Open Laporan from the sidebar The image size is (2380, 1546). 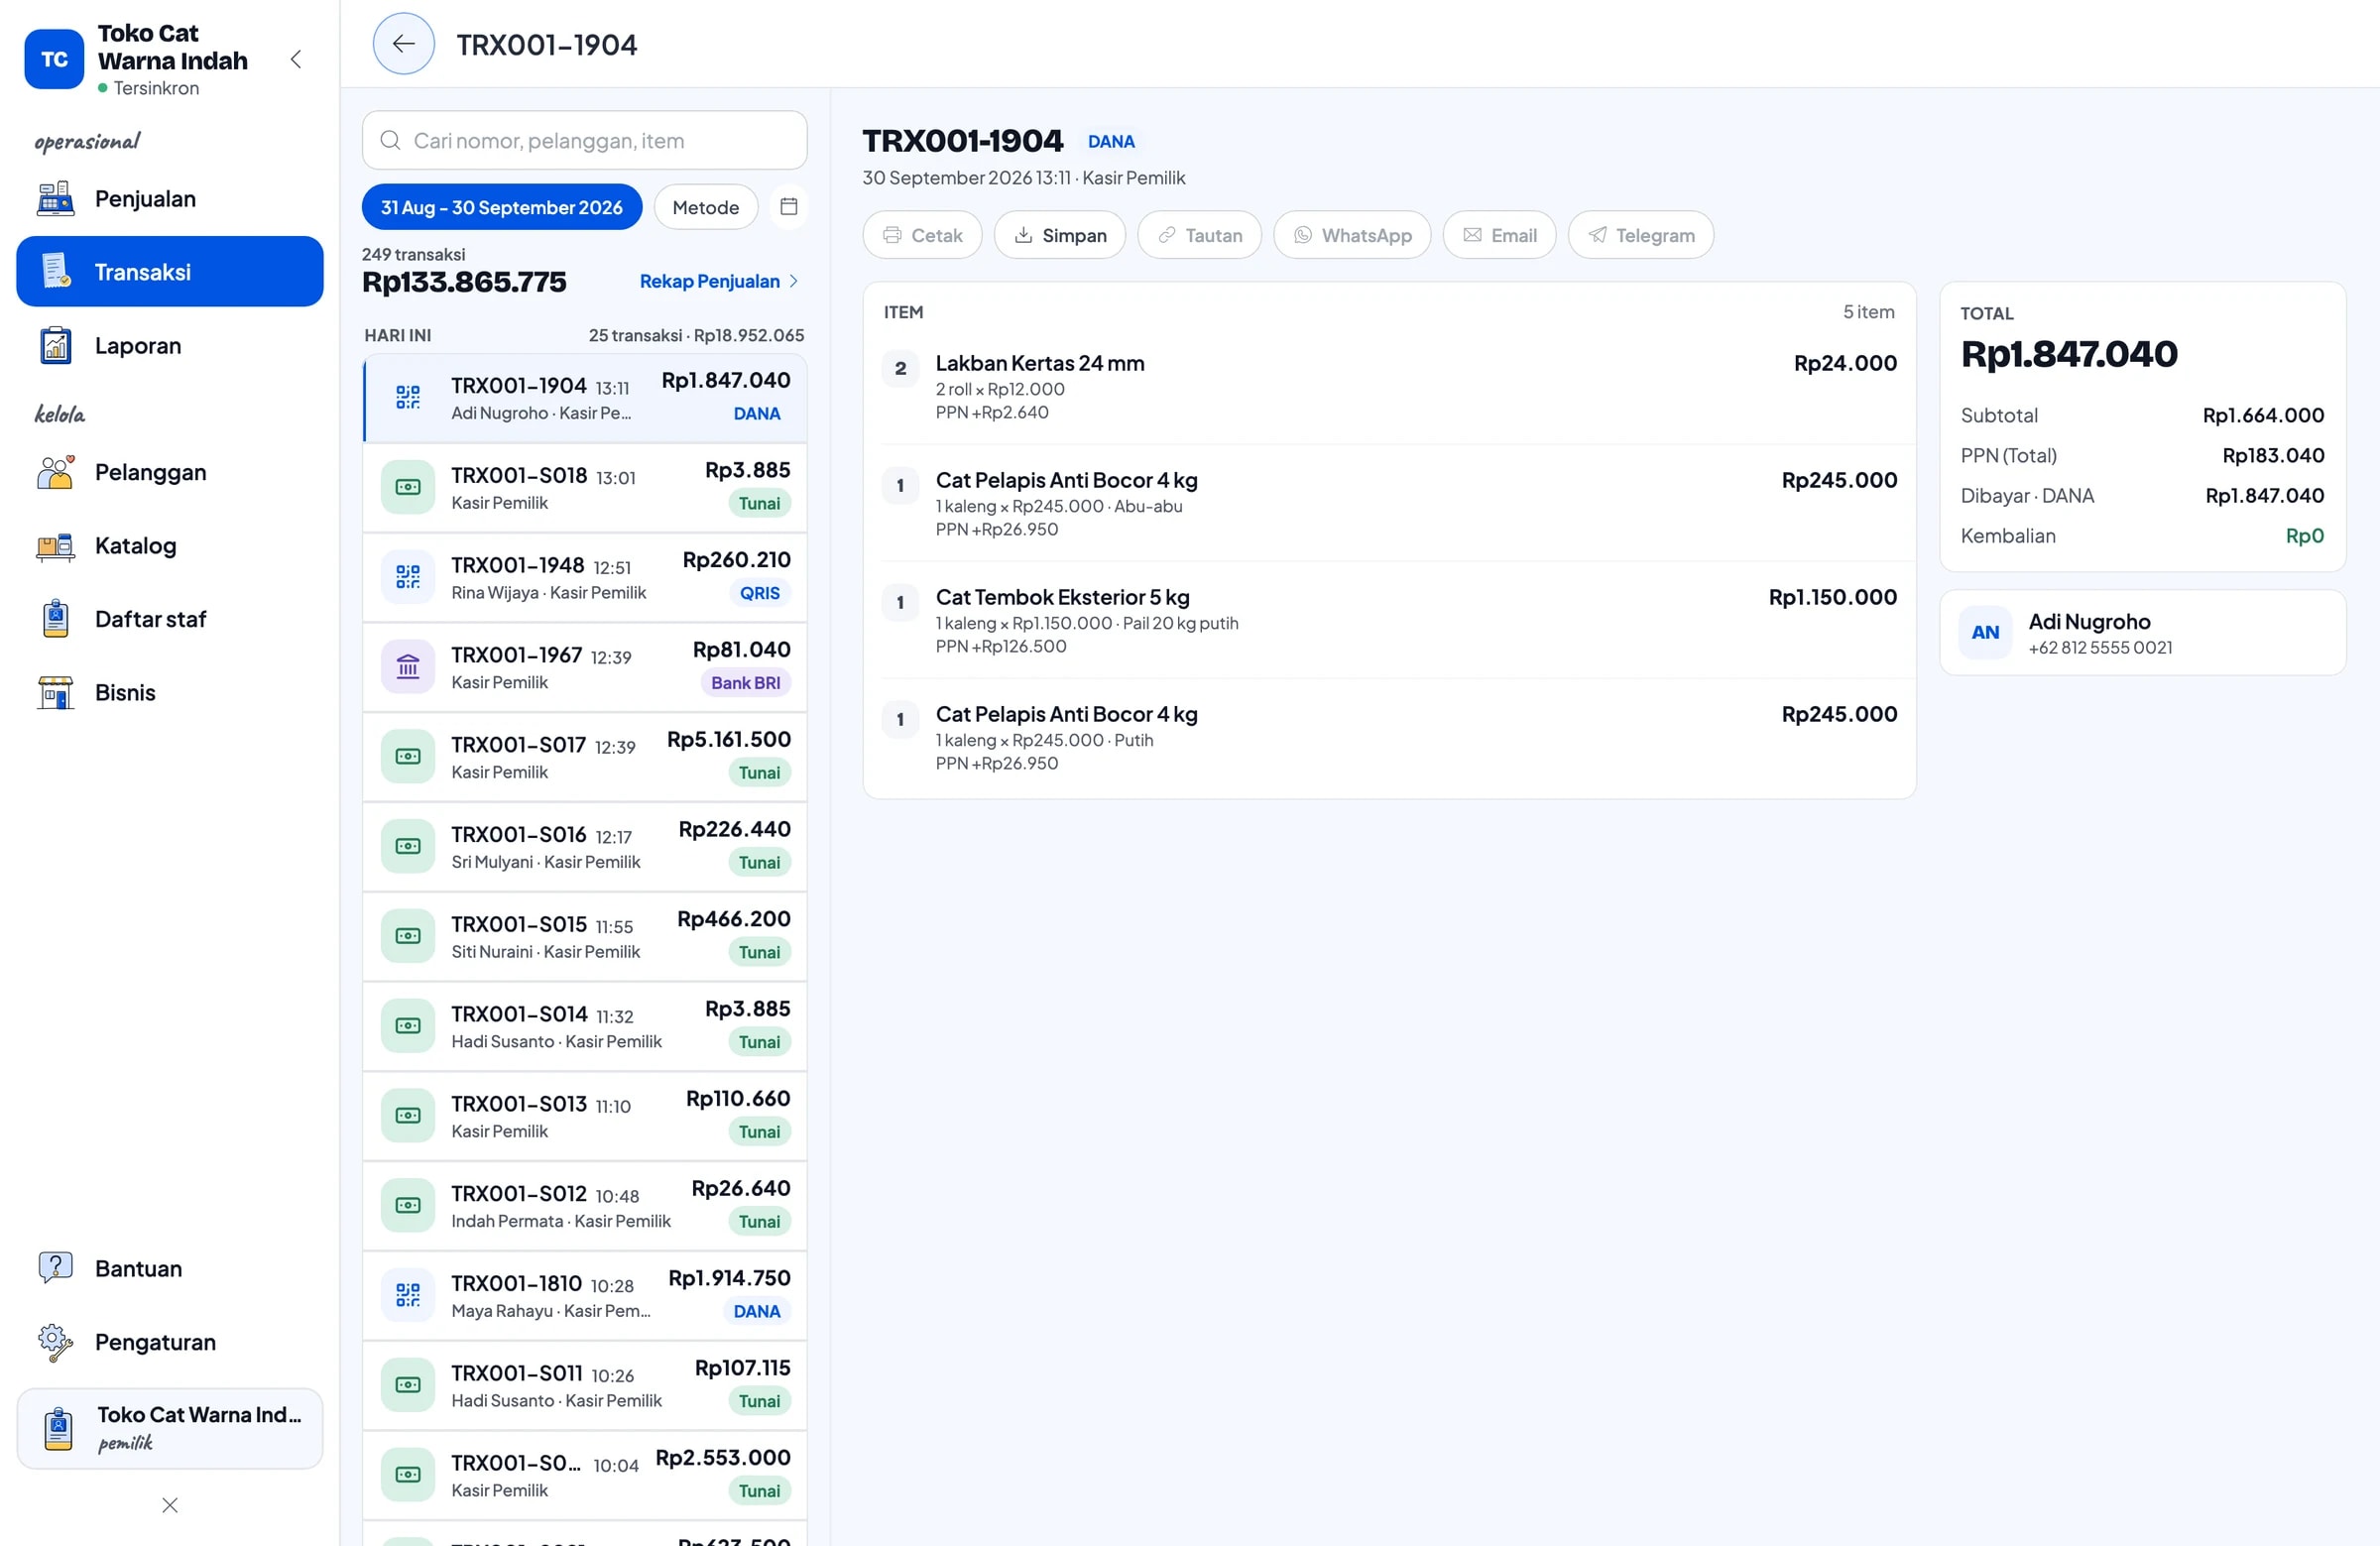170,346
